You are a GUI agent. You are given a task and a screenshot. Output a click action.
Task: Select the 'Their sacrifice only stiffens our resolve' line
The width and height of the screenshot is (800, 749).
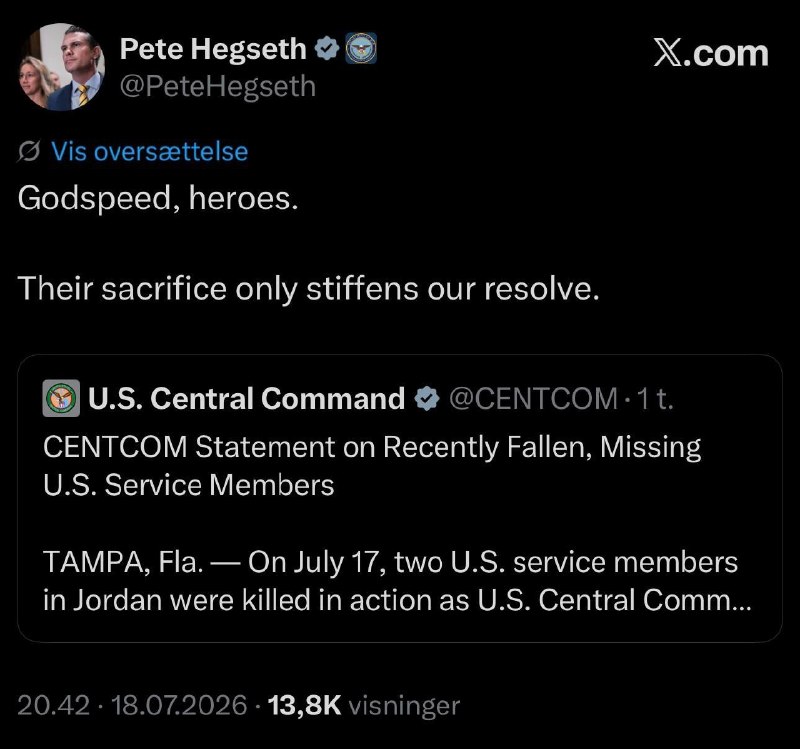tap(308, 289)
